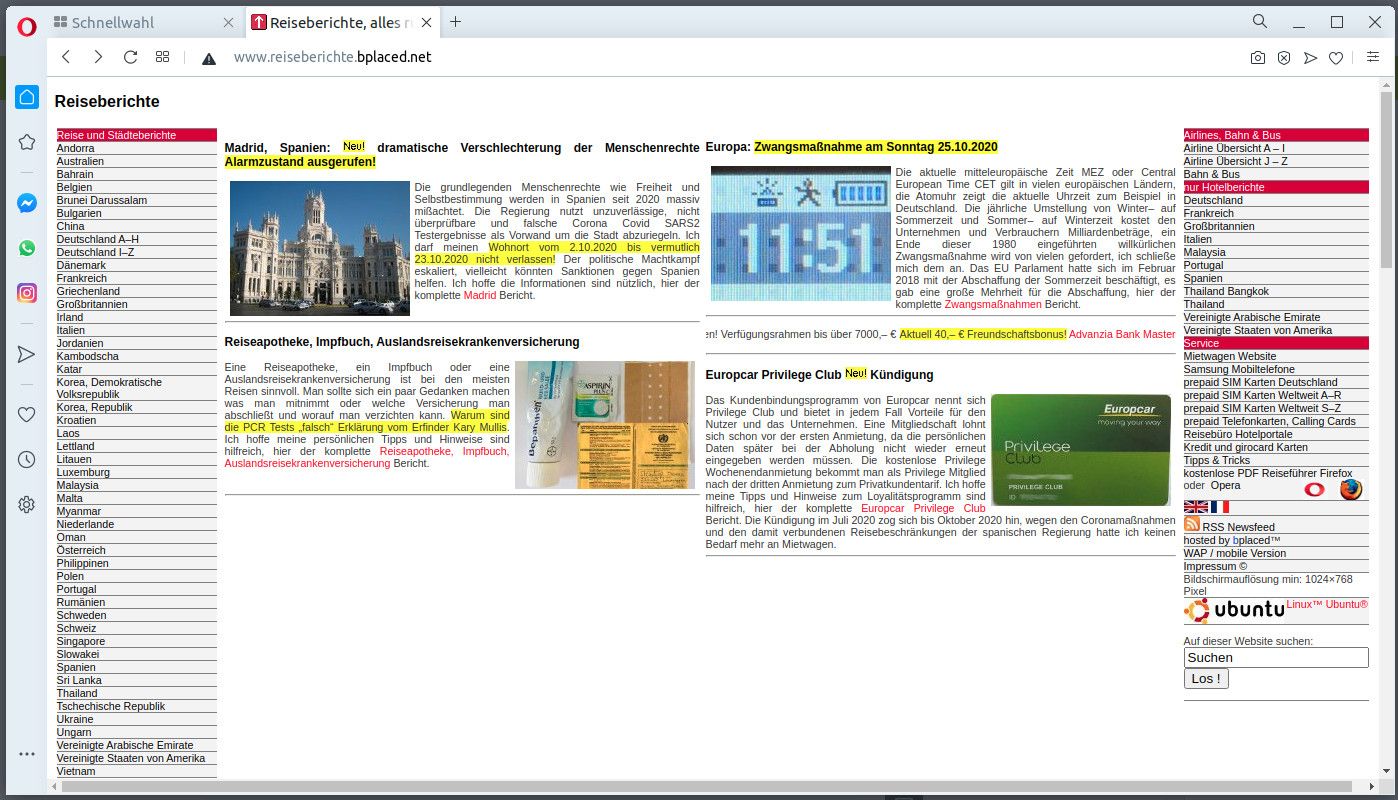Viewport: 1398px width, 800px height.
Task: Open History clock in sidebar
Action: coord(27,459)
